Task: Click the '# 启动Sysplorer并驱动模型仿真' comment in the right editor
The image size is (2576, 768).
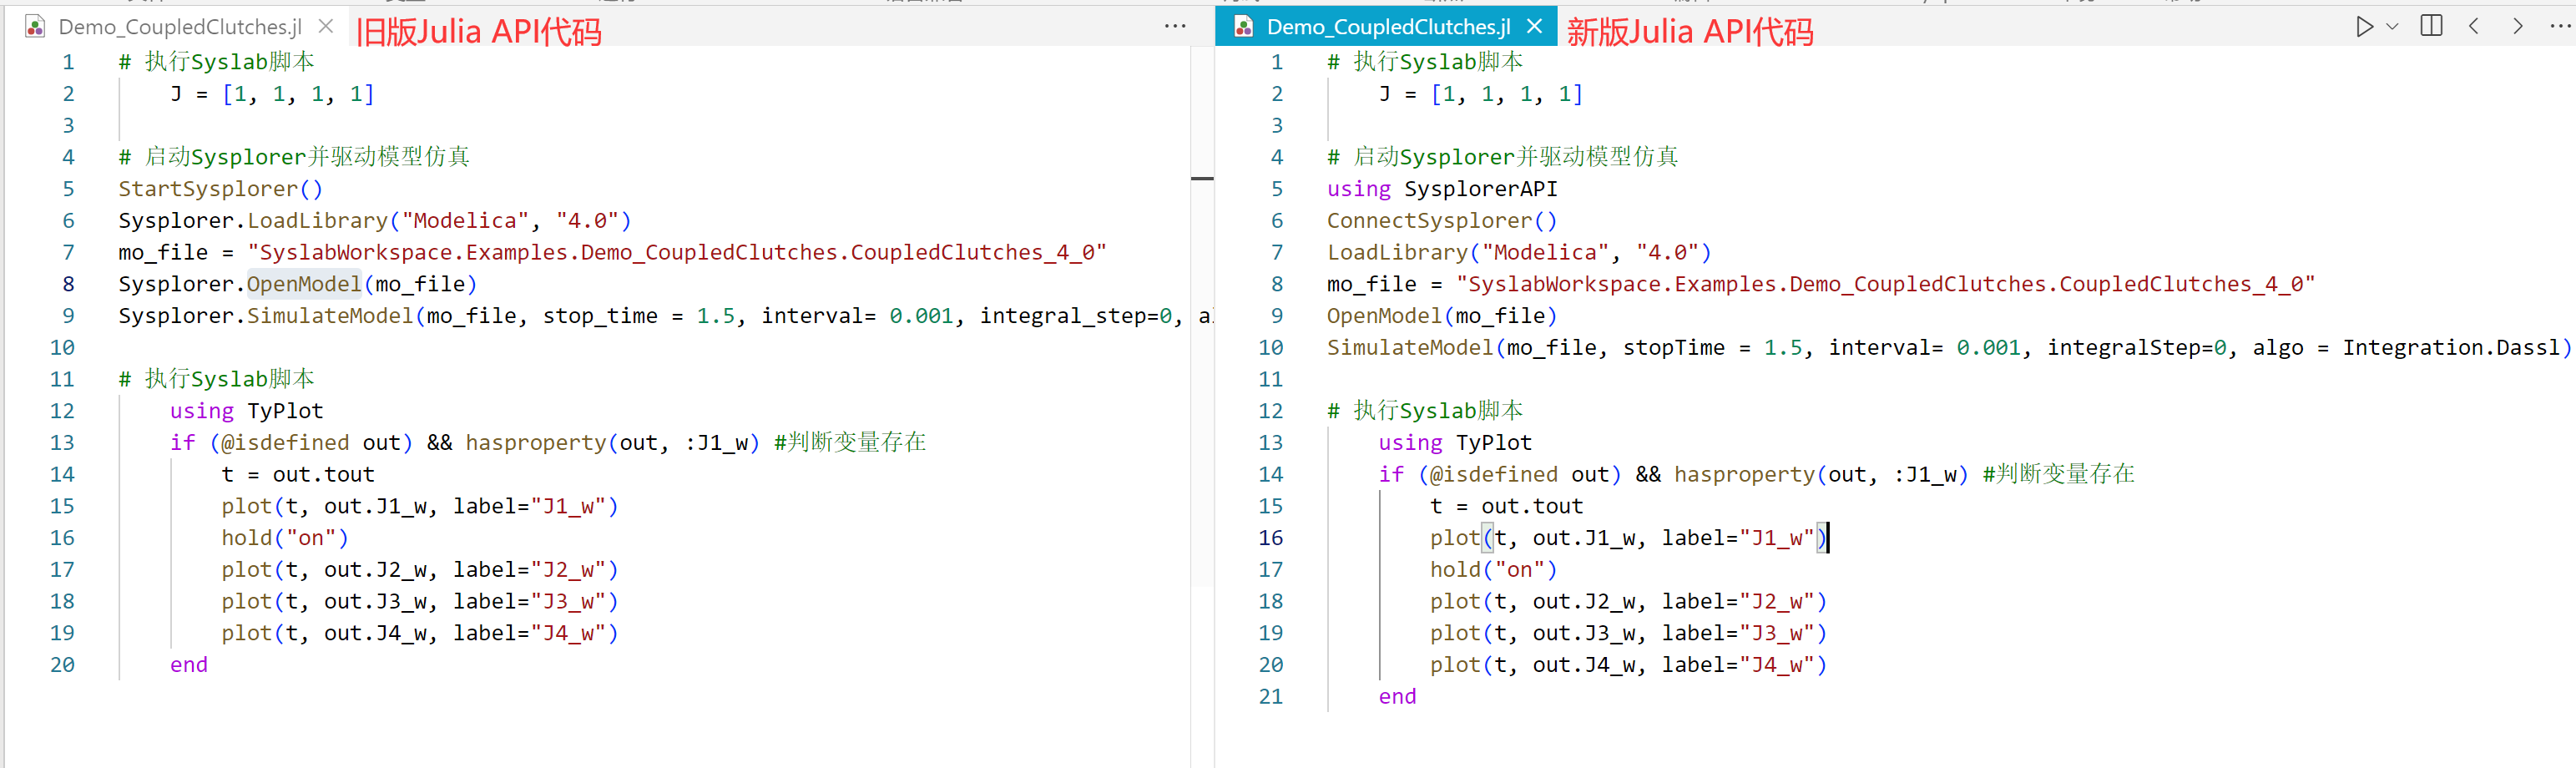Action: (1502, 157)
